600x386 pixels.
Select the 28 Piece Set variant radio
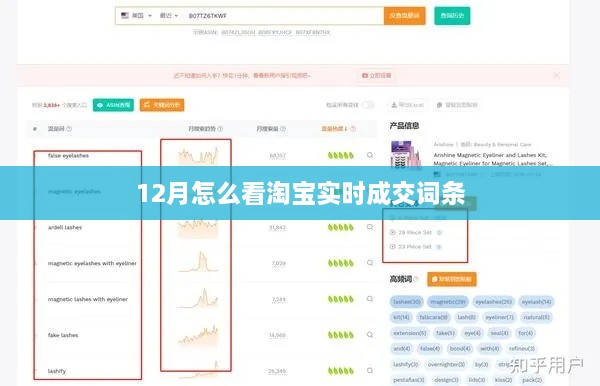(x=393, y=232)
